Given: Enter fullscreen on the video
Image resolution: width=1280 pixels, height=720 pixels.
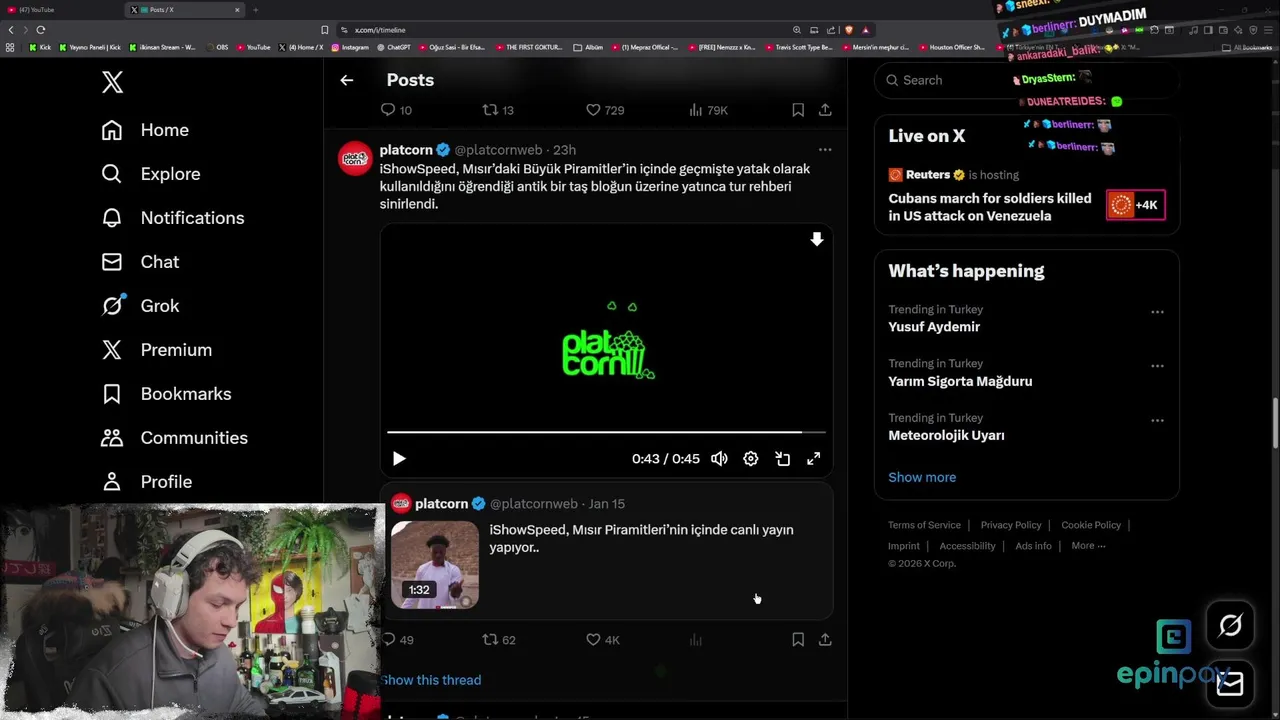Looking at the screenshot, I should [x=814, y=459].
